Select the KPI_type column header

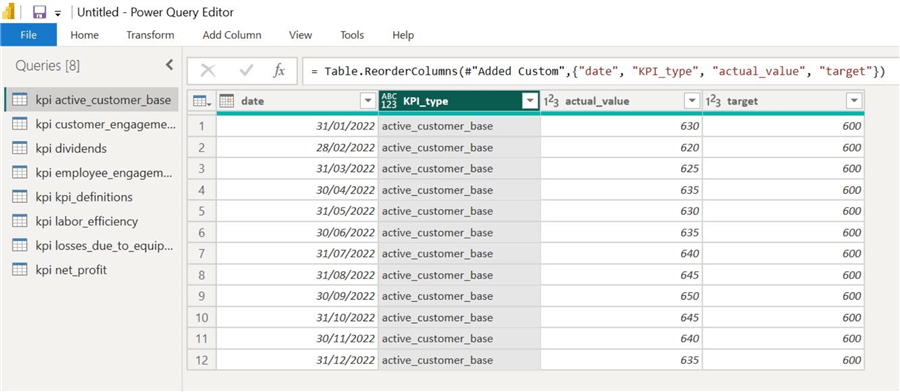tap(459, 102)
